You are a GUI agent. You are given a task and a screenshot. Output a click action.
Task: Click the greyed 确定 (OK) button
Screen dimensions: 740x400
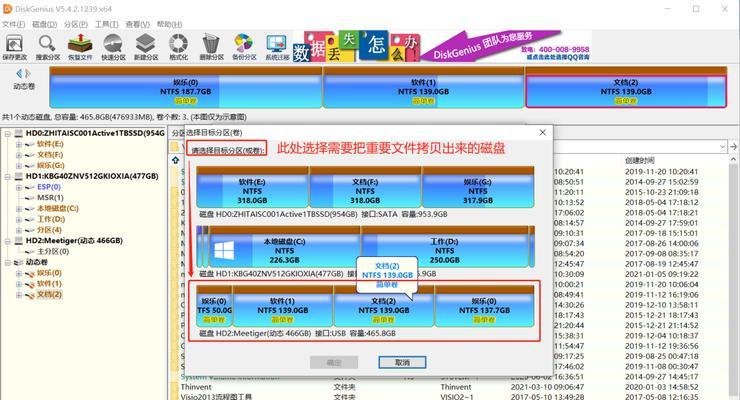[334, 362]
